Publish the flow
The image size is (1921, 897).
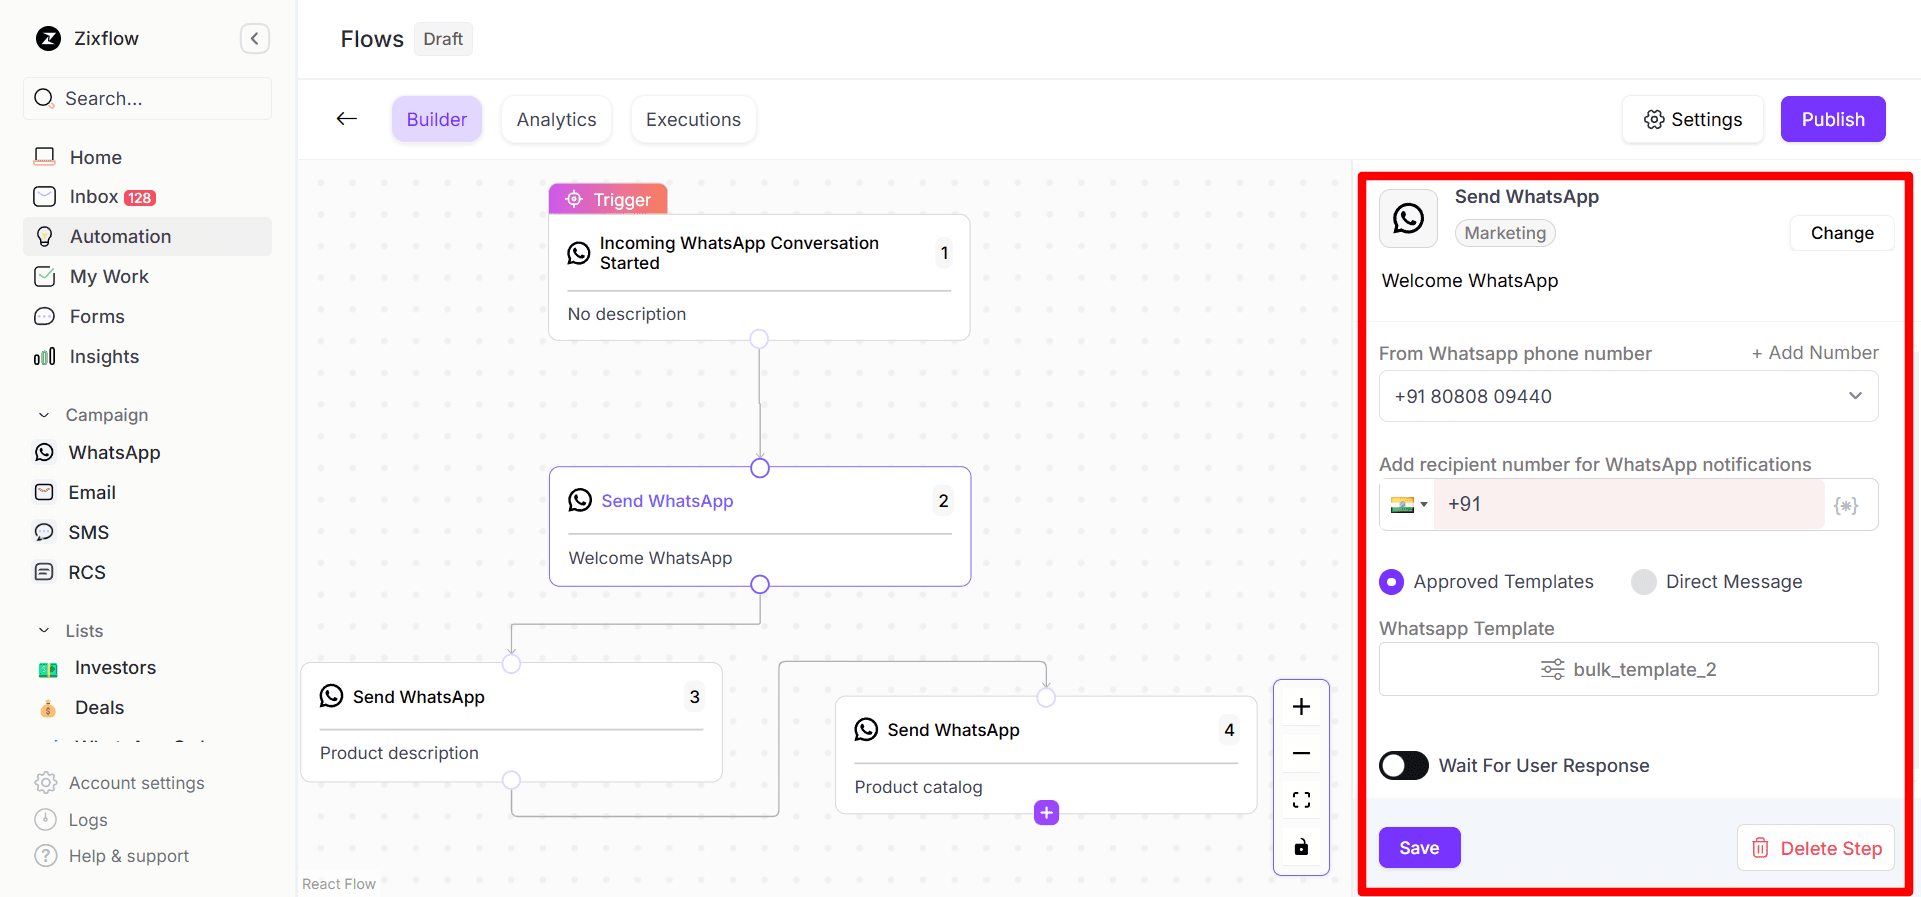click(1832, 120)
